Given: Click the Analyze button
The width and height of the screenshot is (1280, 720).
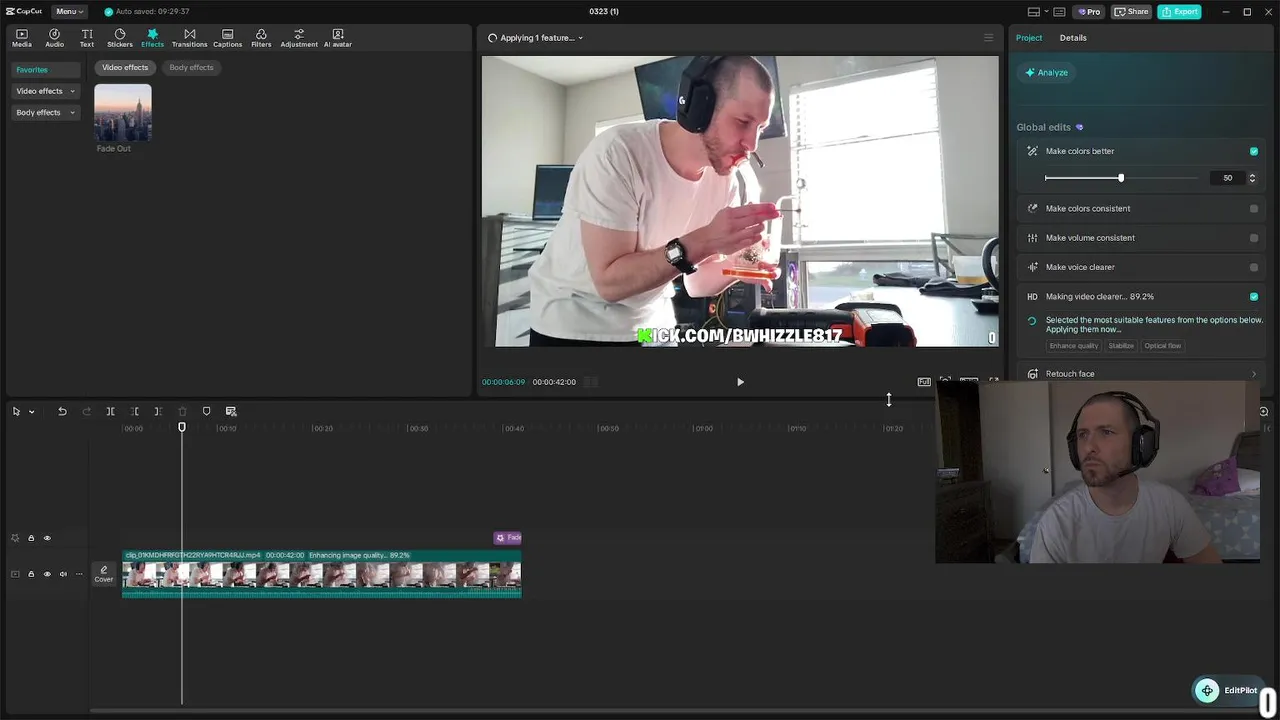Looking at the screenshot, I should click(x=1046, y=73).
